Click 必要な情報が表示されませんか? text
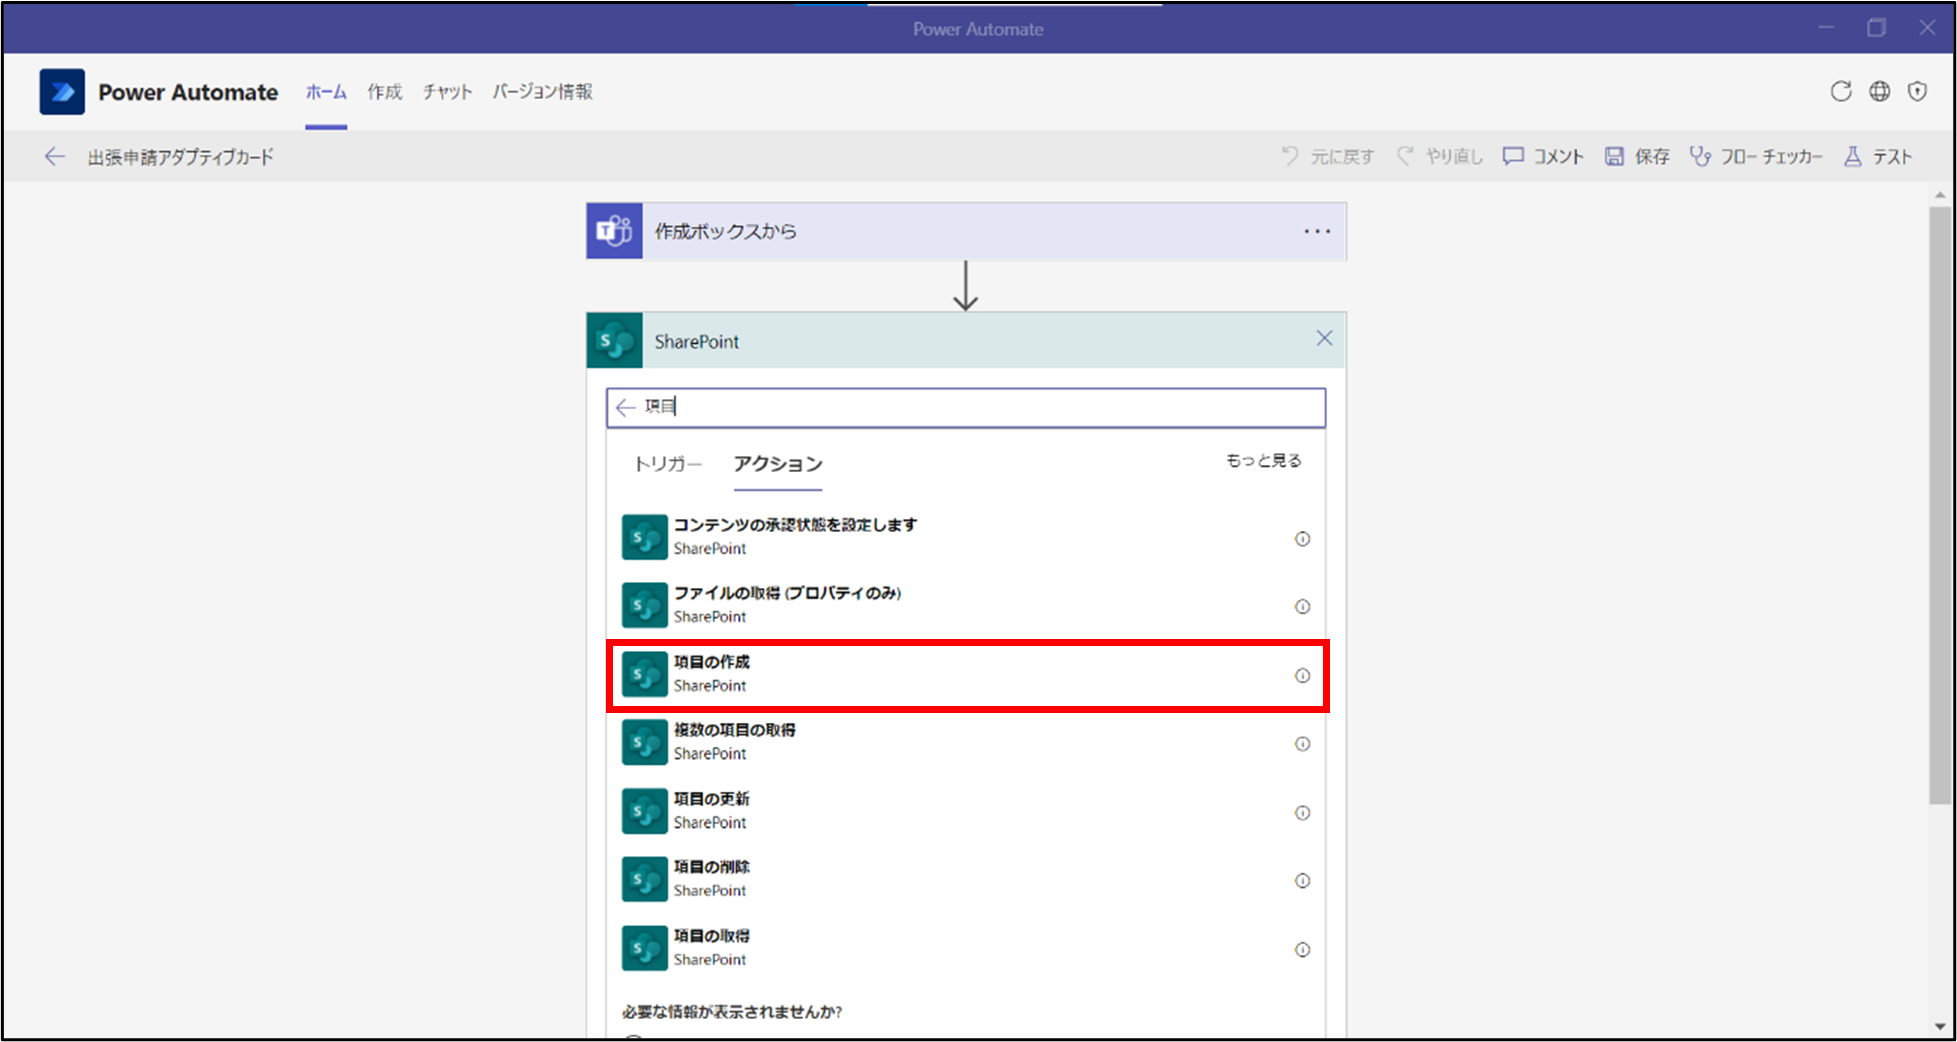This screenshot has width=1957, height=1042. pyautogui.click(x=732, y=1012)
